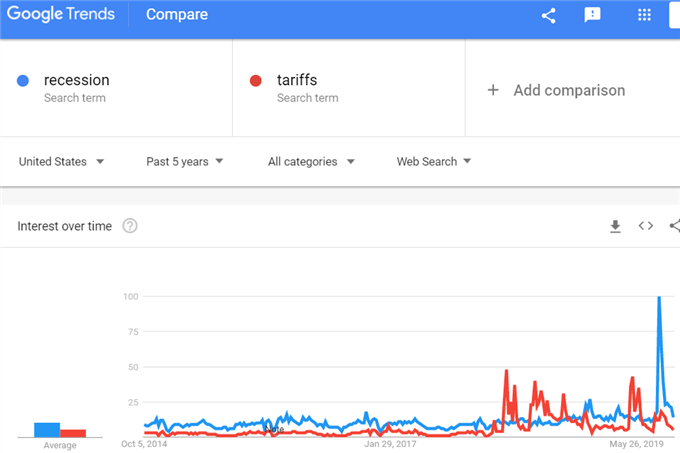The image size is (680, 453).
Task: Click the blue recession color dot
Action: (23, 81)
